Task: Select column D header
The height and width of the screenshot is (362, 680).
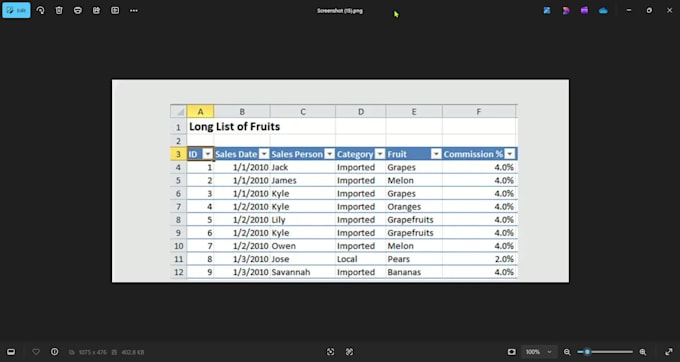Action: point(361,111)
